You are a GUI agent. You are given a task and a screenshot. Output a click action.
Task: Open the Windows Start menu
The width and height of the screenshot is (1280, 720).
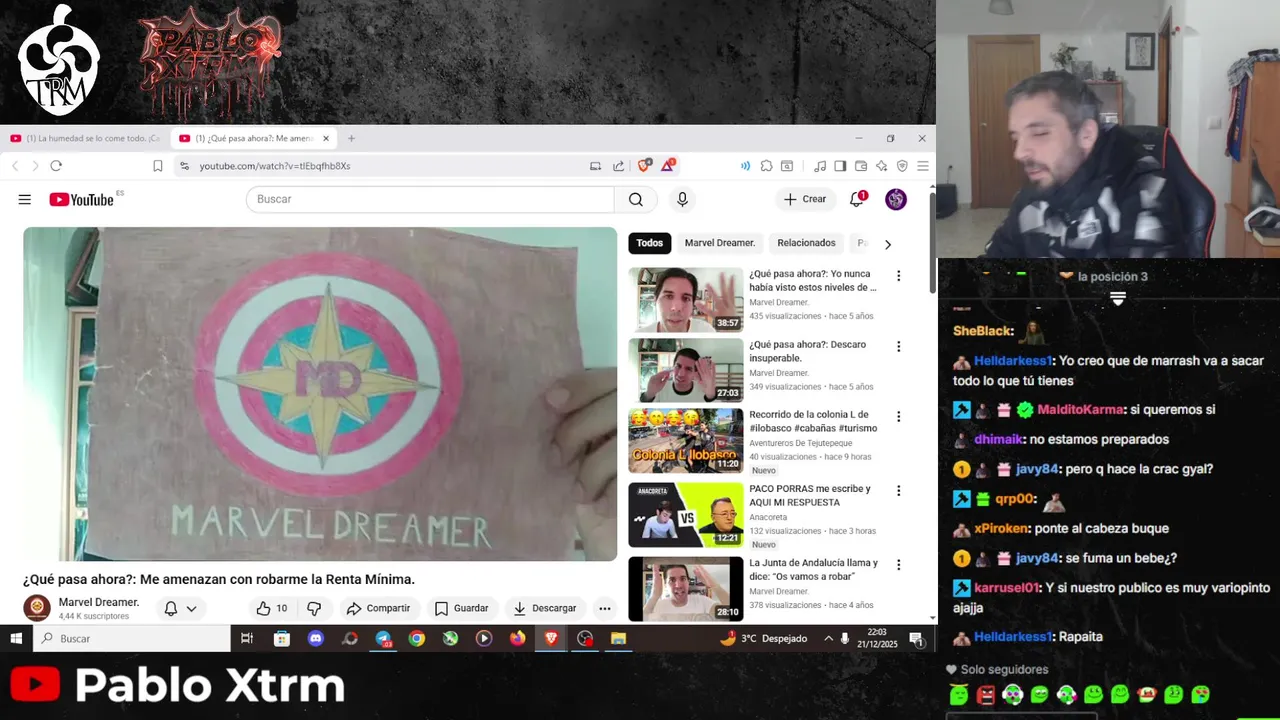[16, 638]
